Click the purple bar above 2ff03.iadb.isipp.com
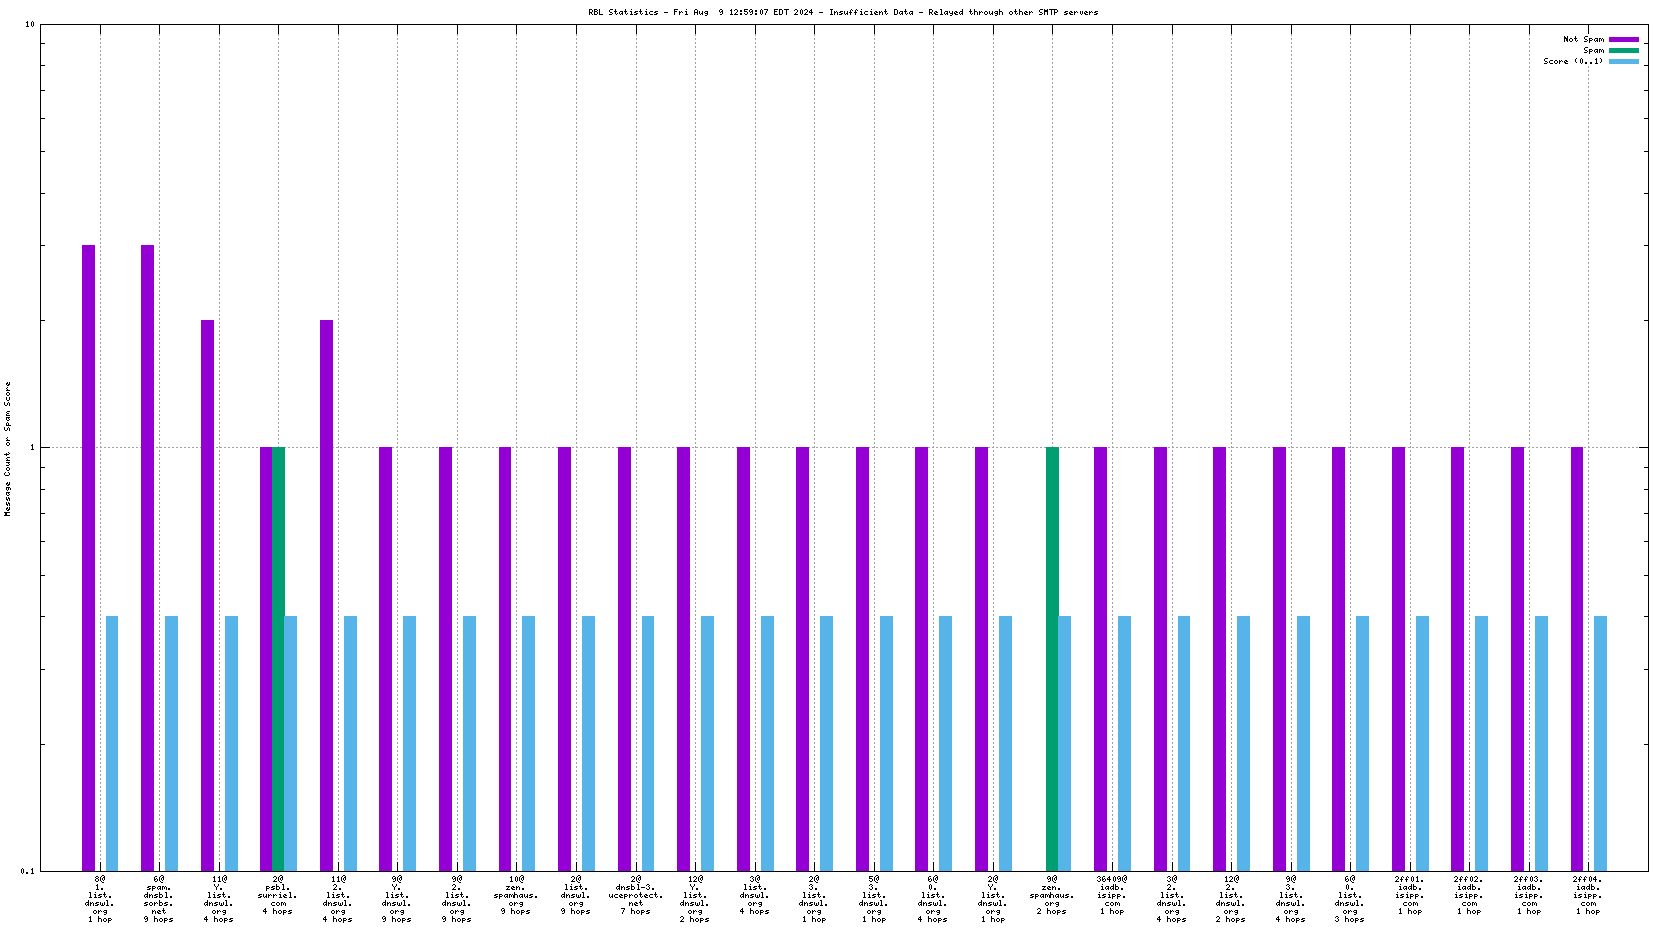The width and height of the screenshot is (1664, 936). (x=1517, y=658)
